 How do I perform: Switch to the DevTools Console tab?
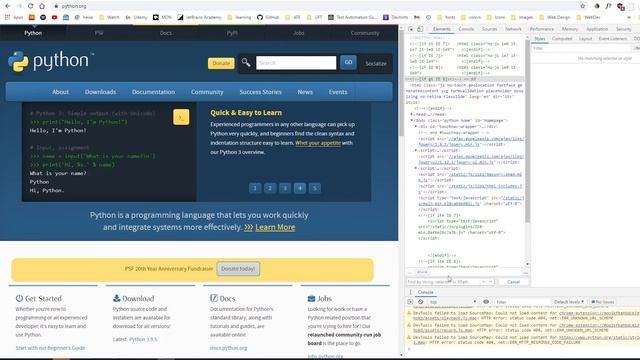[x=466, y=29]
